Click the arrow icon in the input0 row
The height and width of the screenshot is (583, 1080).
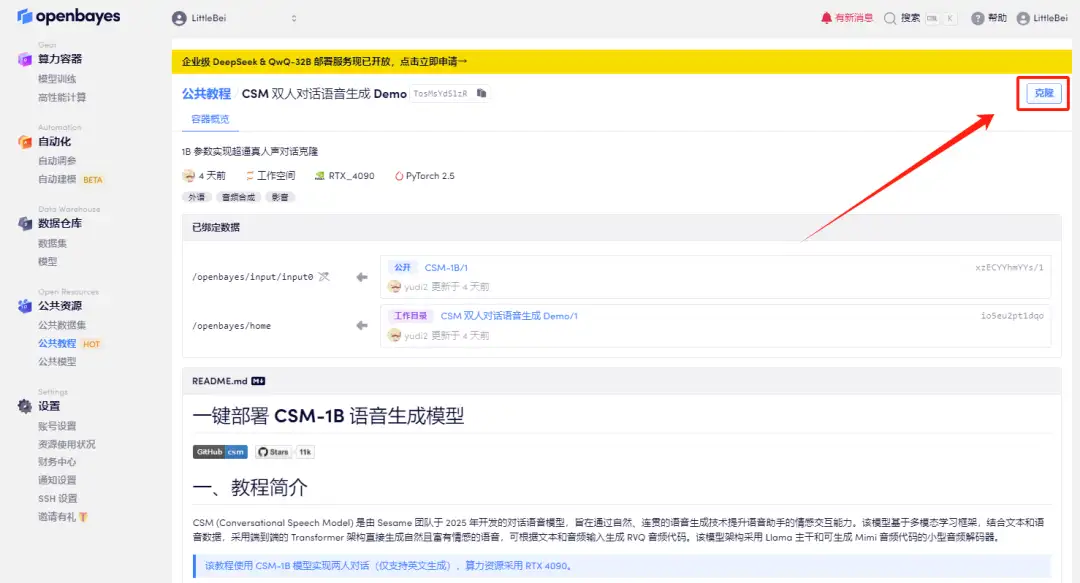click(362, 277)
